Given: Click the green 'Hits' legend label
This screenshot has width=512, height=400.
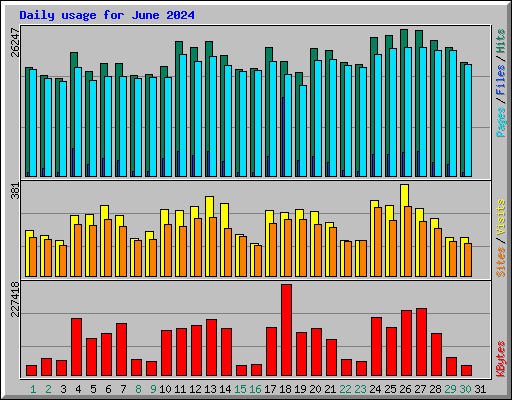Looking at the screenshot, I should [x=501, y=41].
